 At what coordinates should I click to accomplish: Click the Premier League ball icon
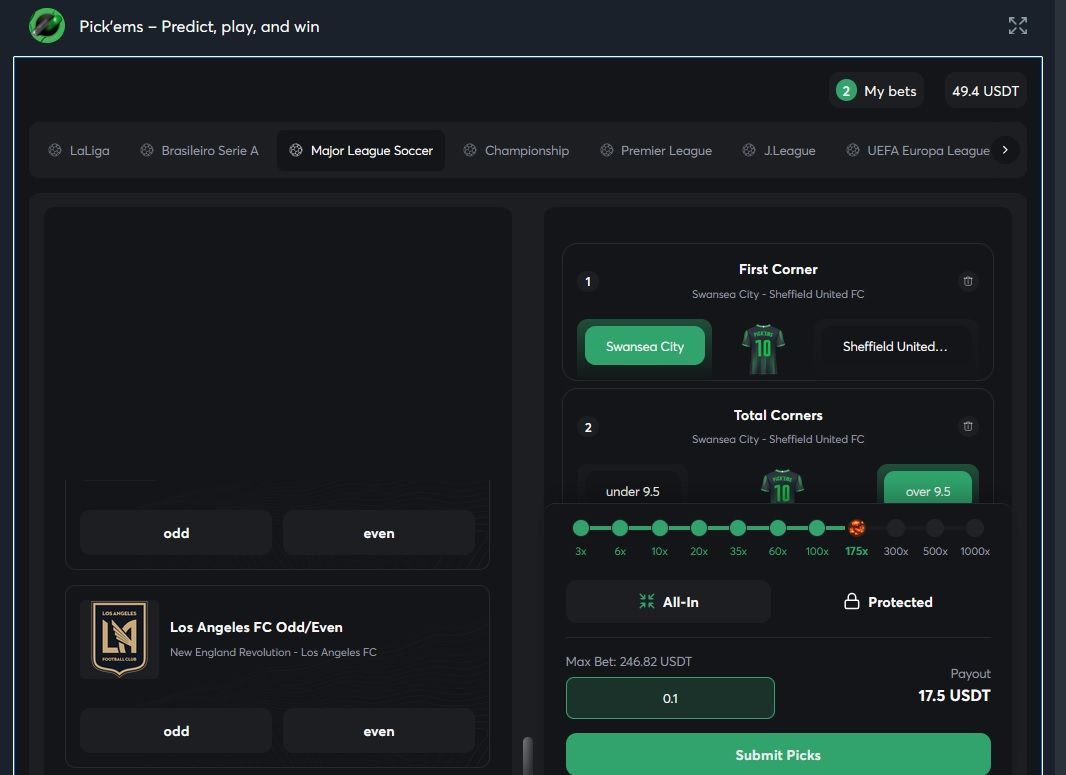(606, 150)
